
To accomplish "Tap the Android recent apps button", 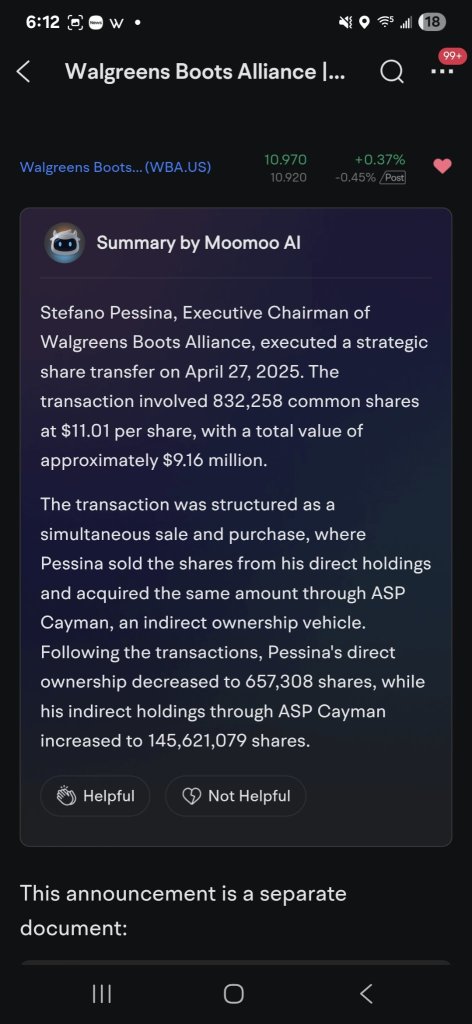I will (x=102, y=994).
